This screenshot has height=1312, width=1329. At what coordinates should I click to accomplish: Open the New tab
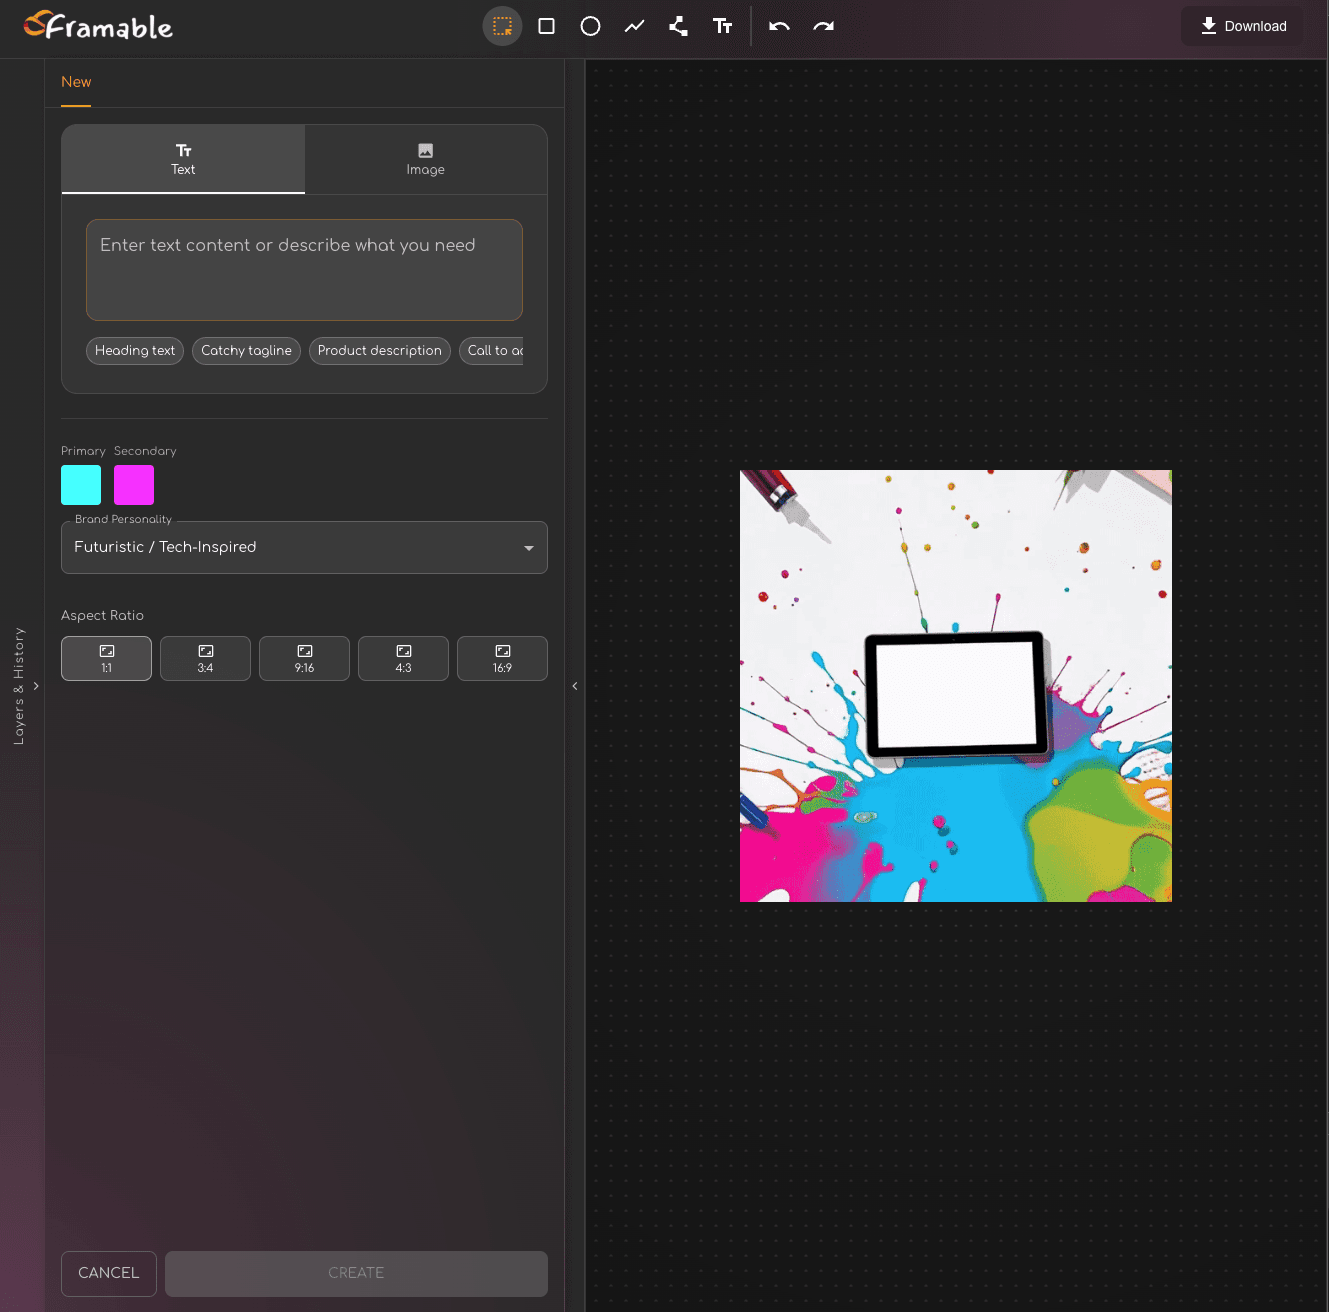click(x=76, y=82)
